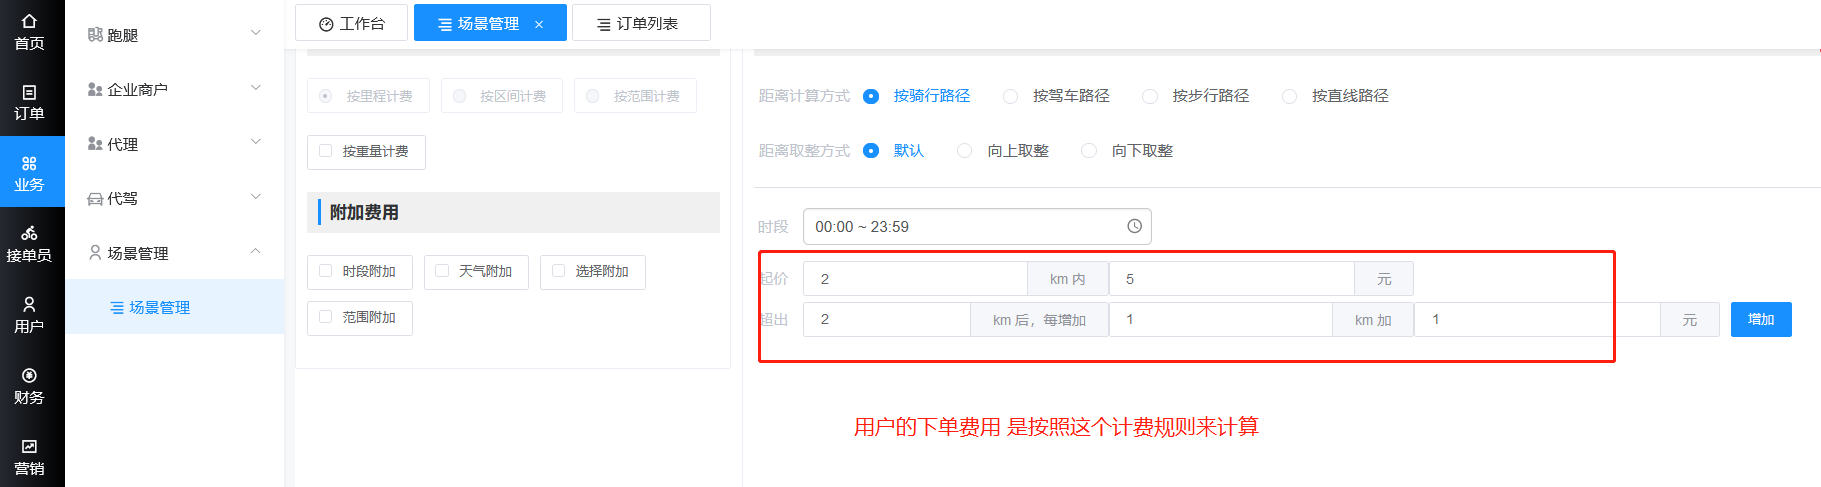Close the 场景管理 tab with x
The image size is (1821, 487).
[539, 24]
